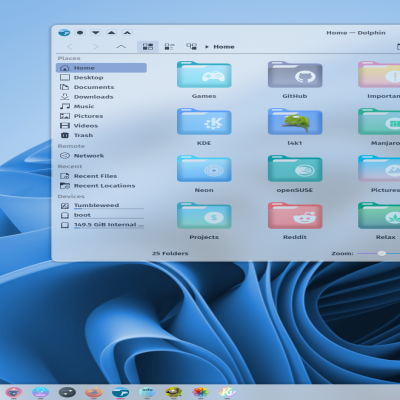The height and width of the screenshot is (400, 400).
Task: Select Downloads in Places panel
Action: tap(101, 97)
